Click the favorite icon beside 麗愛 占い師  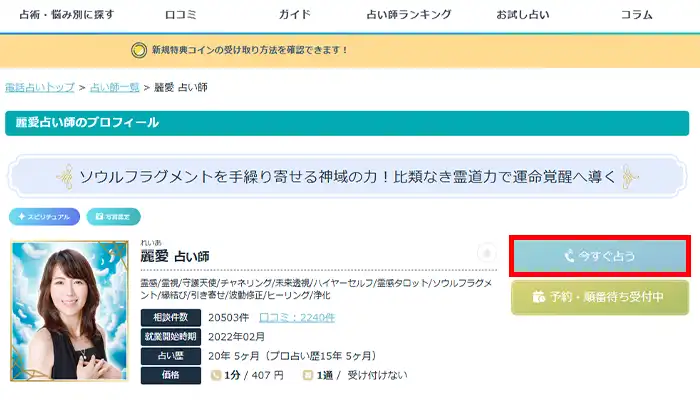(486, 254)
